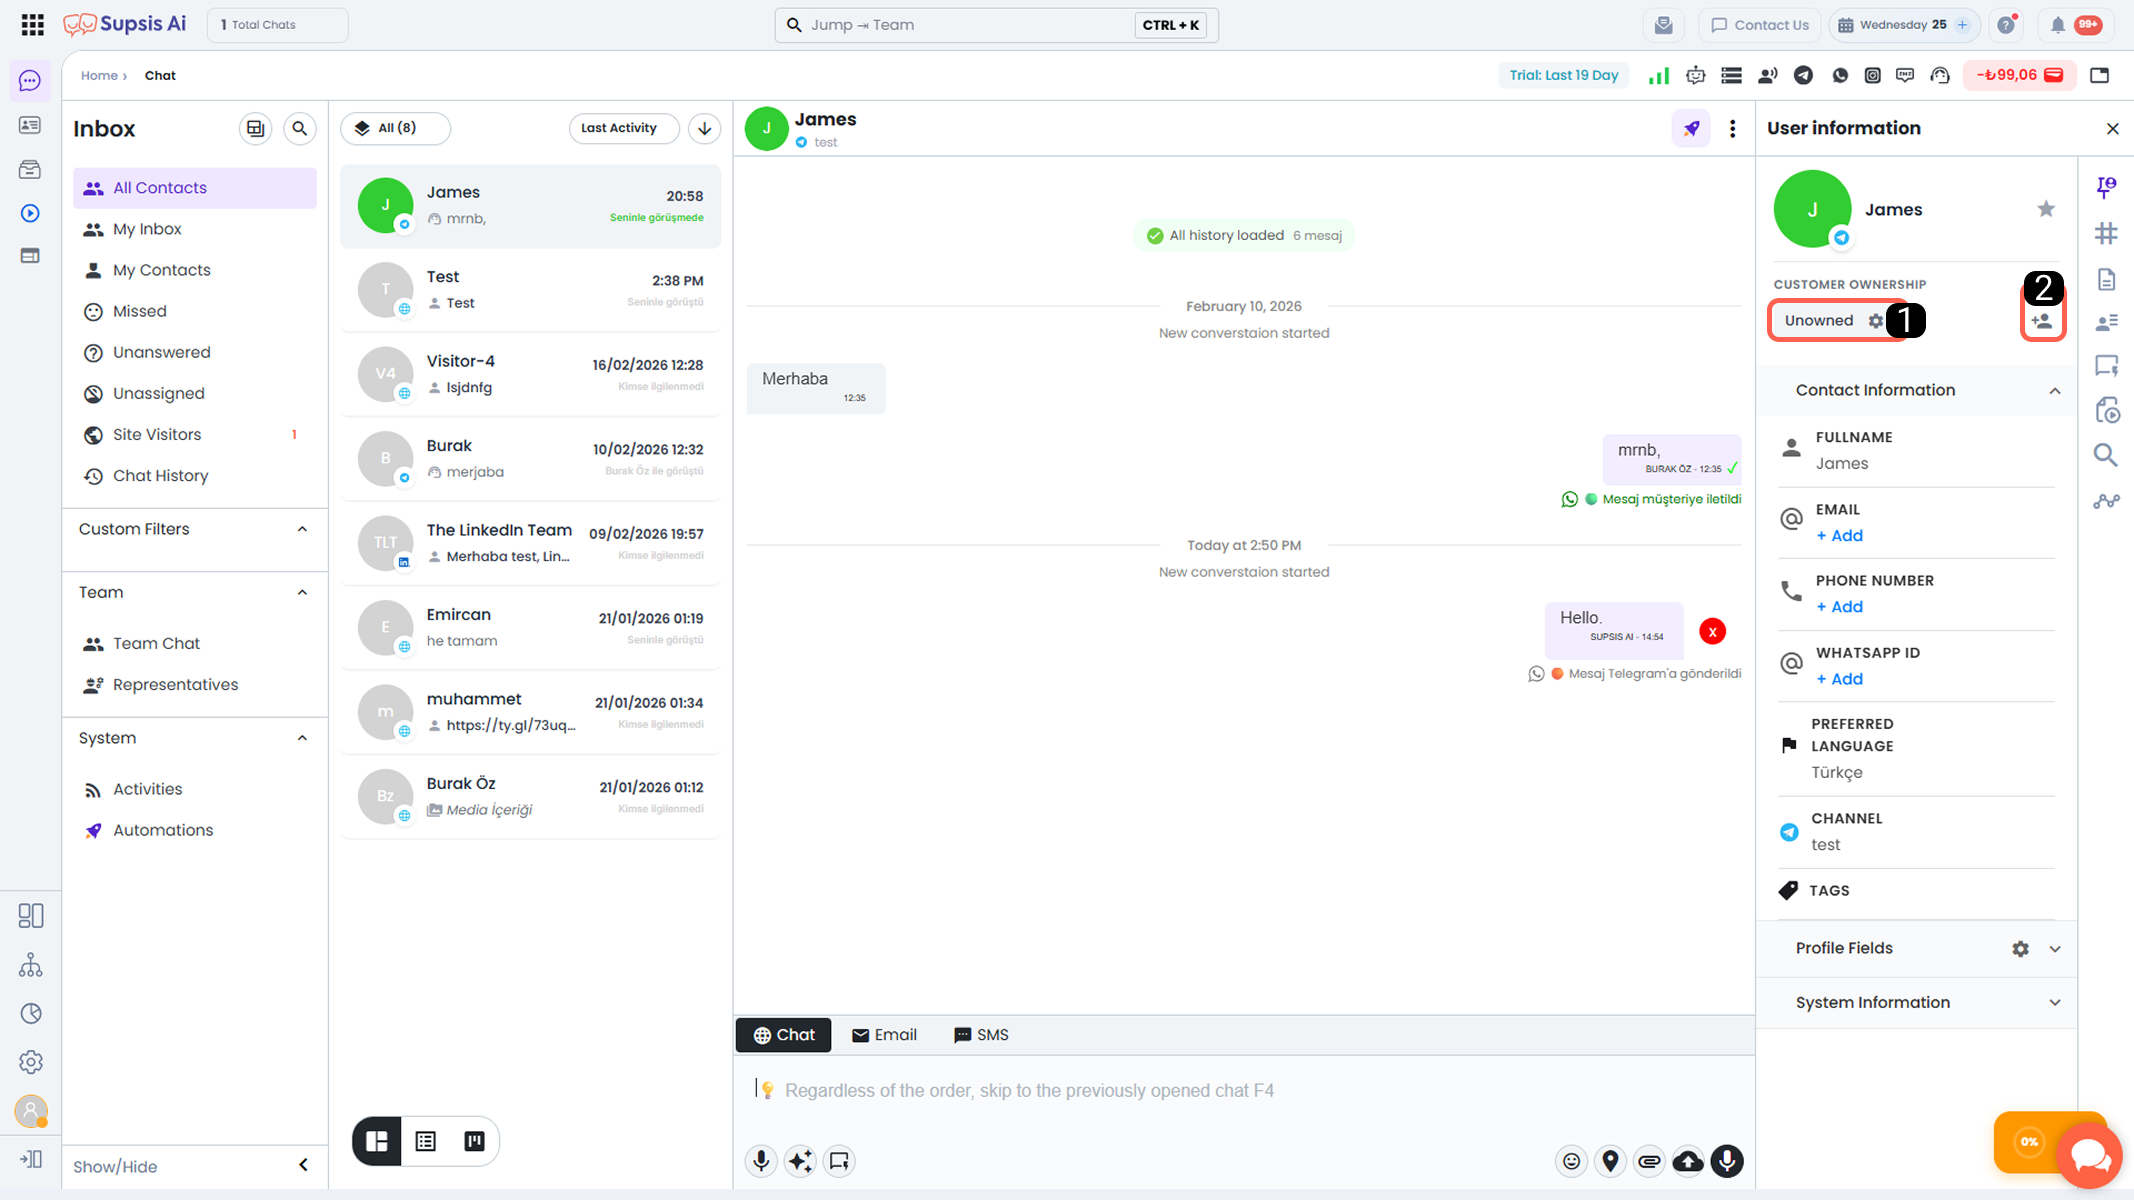Click the Trial: Last 19 Day badge
2134x1200 pixels.
coord(1563,75)
